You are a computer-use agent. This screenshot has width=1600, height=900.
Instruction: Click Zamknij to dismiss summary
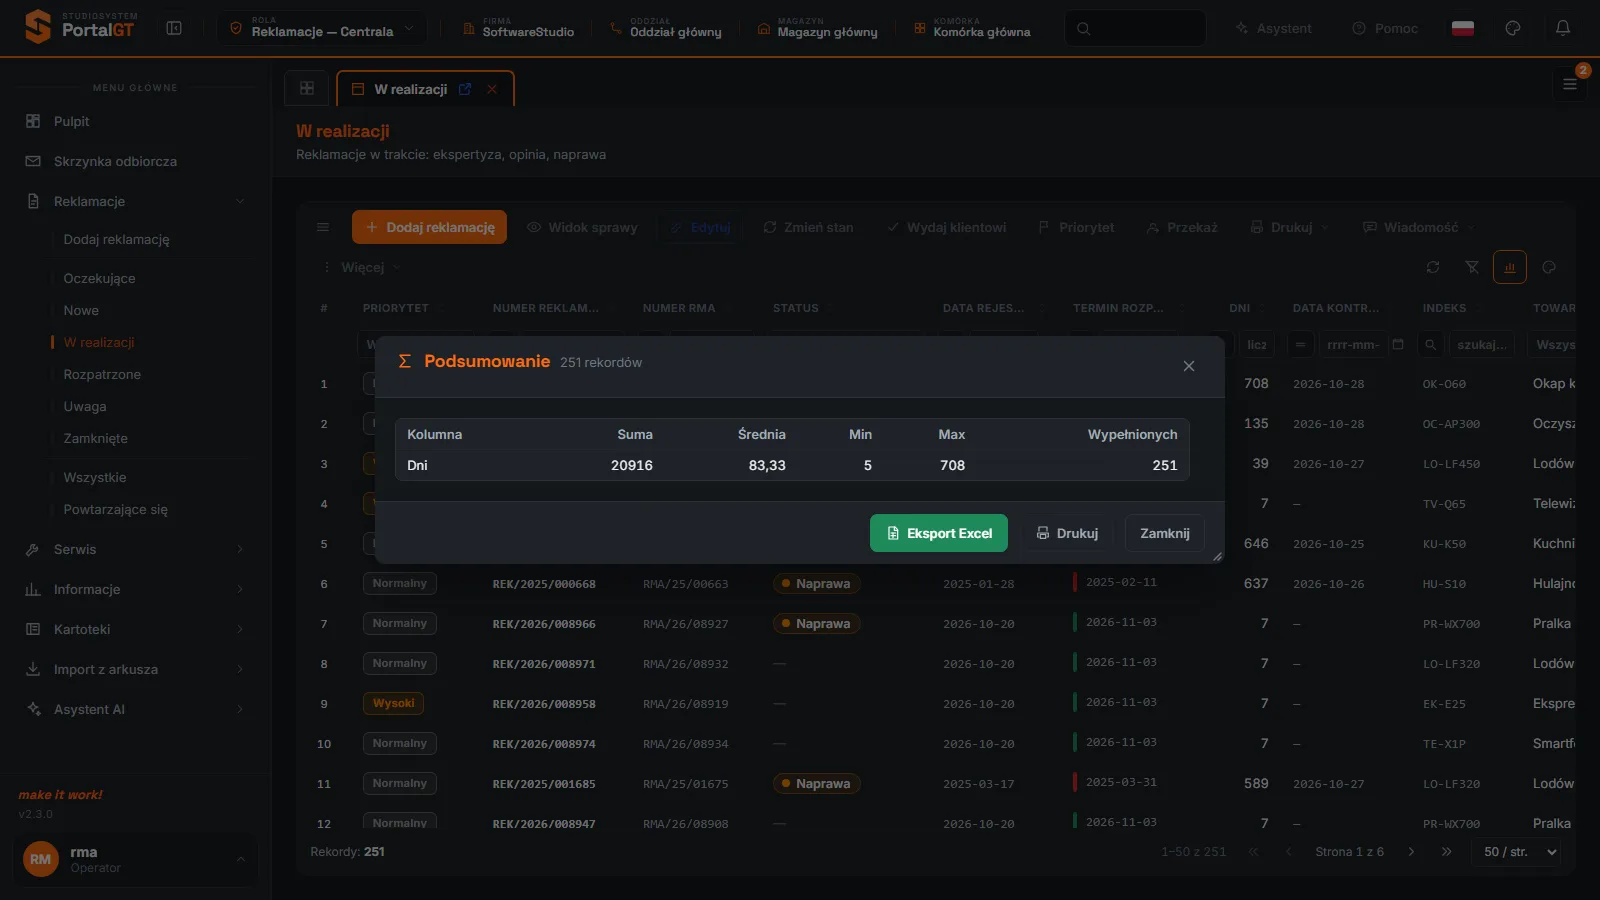point(1165,533)
